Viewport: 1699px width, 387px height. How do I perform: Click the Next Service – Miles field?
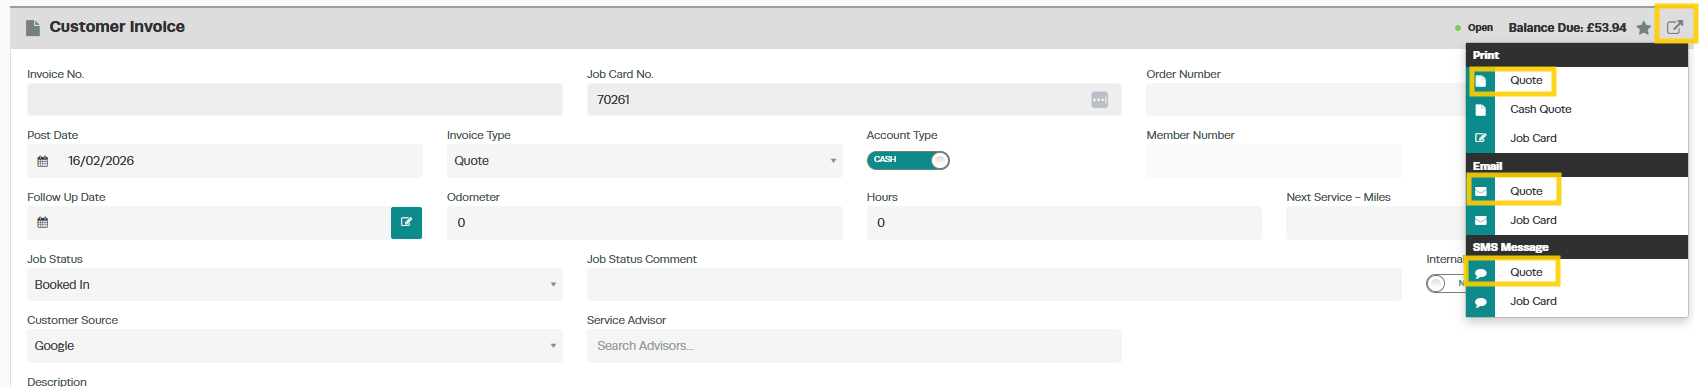[1376, 223]
